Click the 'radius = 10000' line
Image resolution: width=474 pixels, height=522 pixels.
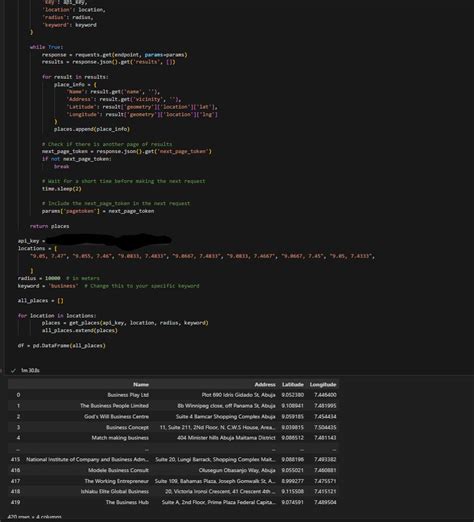[59, 278]
